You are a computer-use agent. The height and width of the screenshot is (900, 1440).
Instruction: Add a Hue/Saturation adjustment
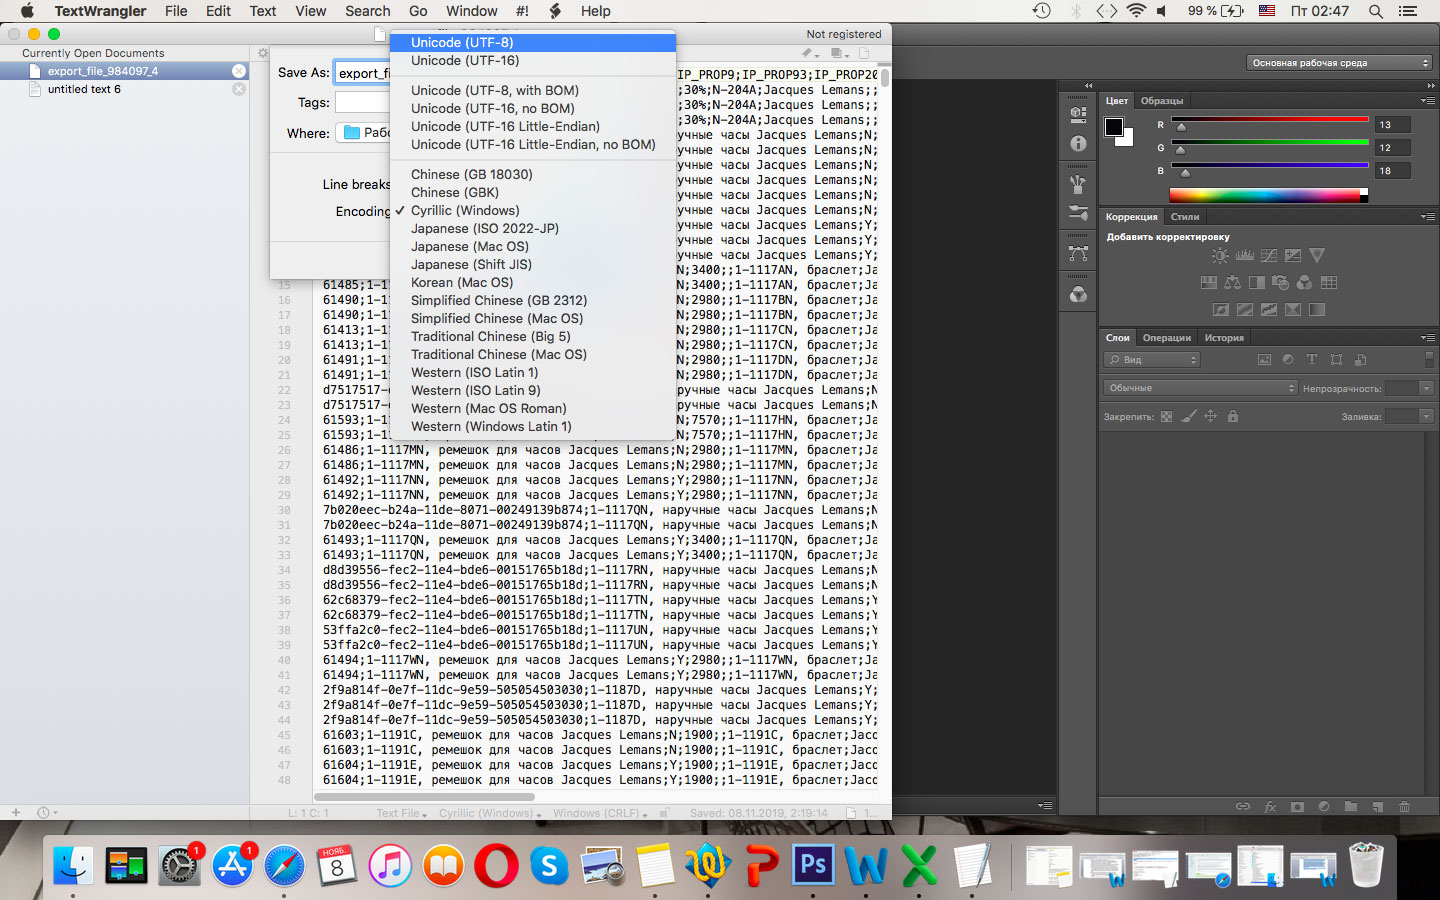coord(1208,283)
